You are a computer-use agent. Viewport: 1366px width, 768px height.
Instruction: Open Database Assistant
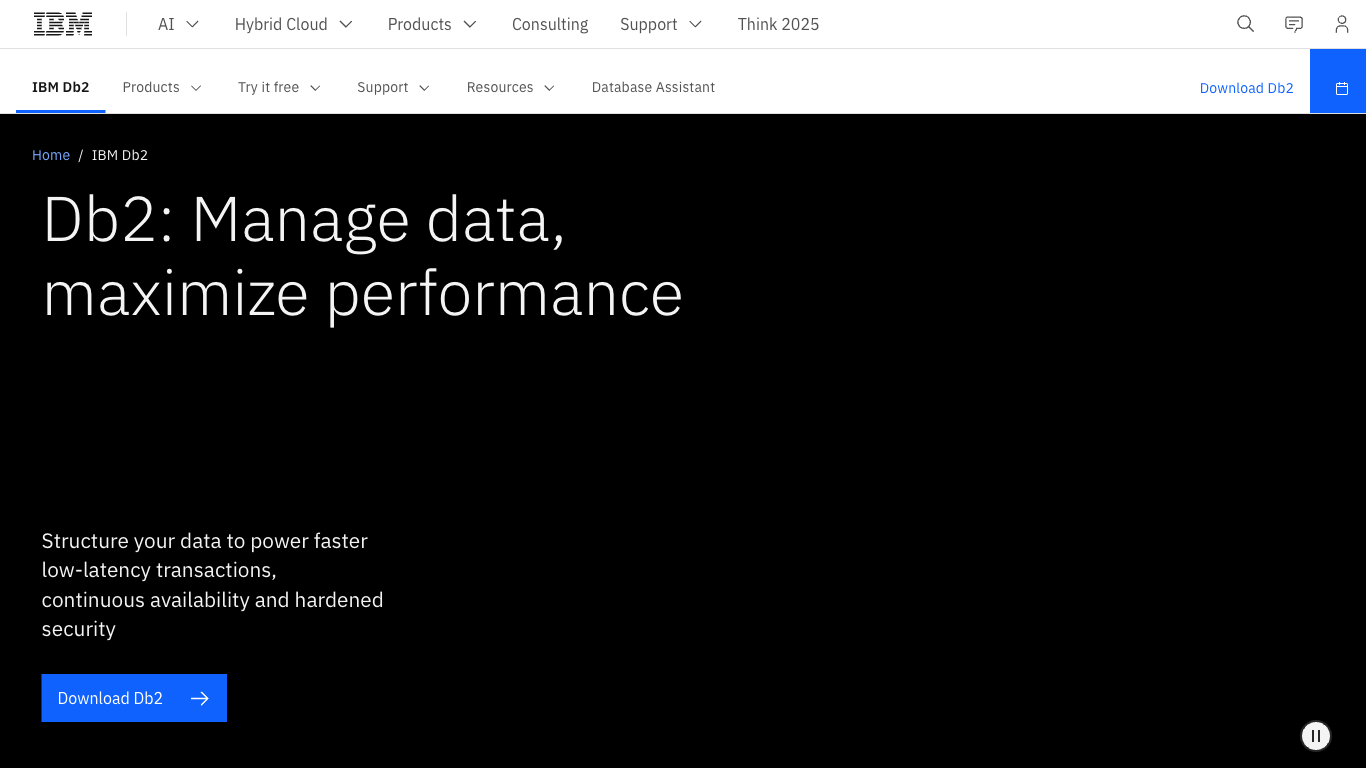tap(653, 88)
